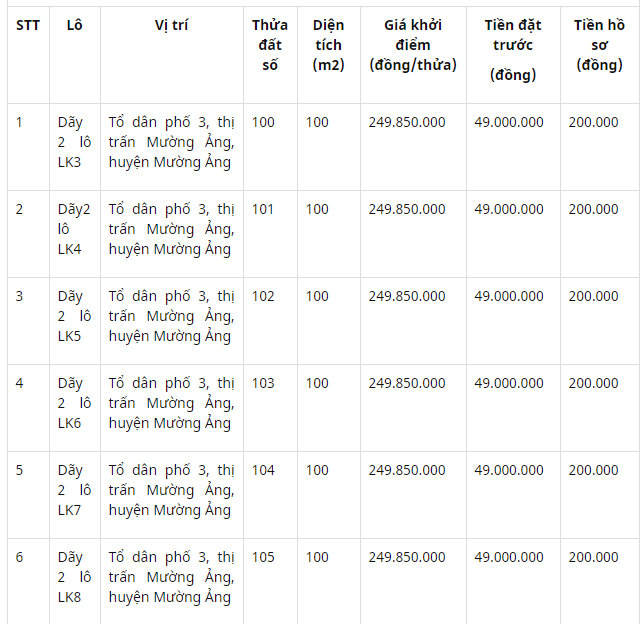Click deposit 49.000.000 in row 5

[509, 470]
